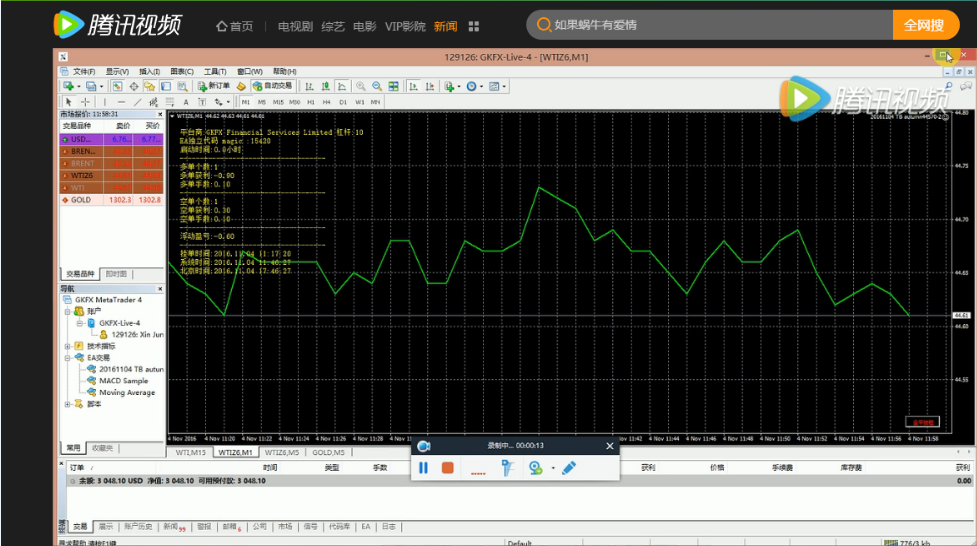The width and height of the screenshot is (977, 546).
Task: Open the 显示(V) menu
Action: click(x=117, y=72)
